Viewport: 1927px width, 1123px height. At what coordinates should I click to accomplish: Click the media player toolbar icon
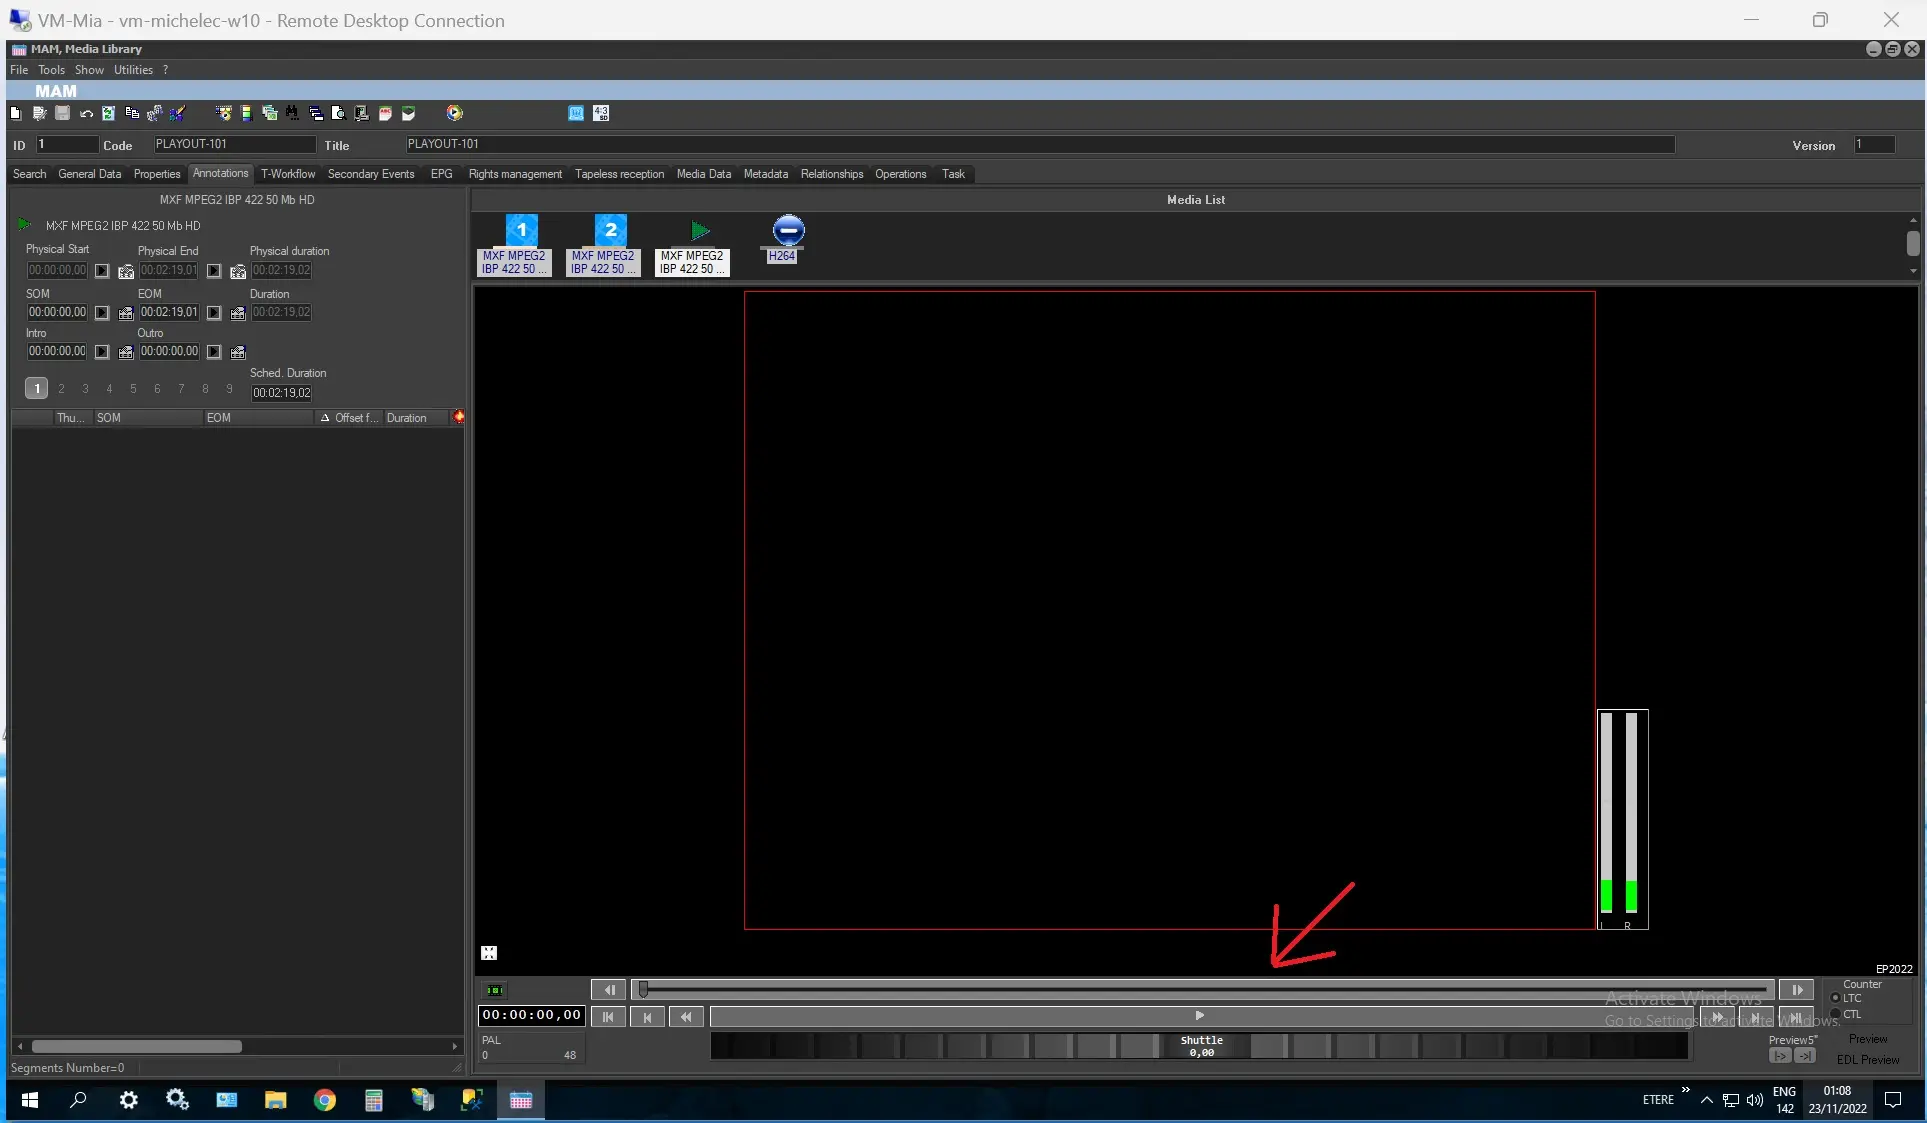click(x=455, y=114)
